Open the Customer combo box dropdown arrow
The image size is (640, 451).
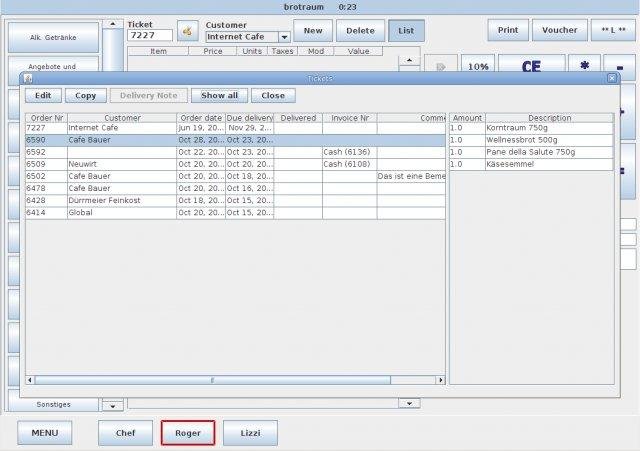tap(284, 37)
